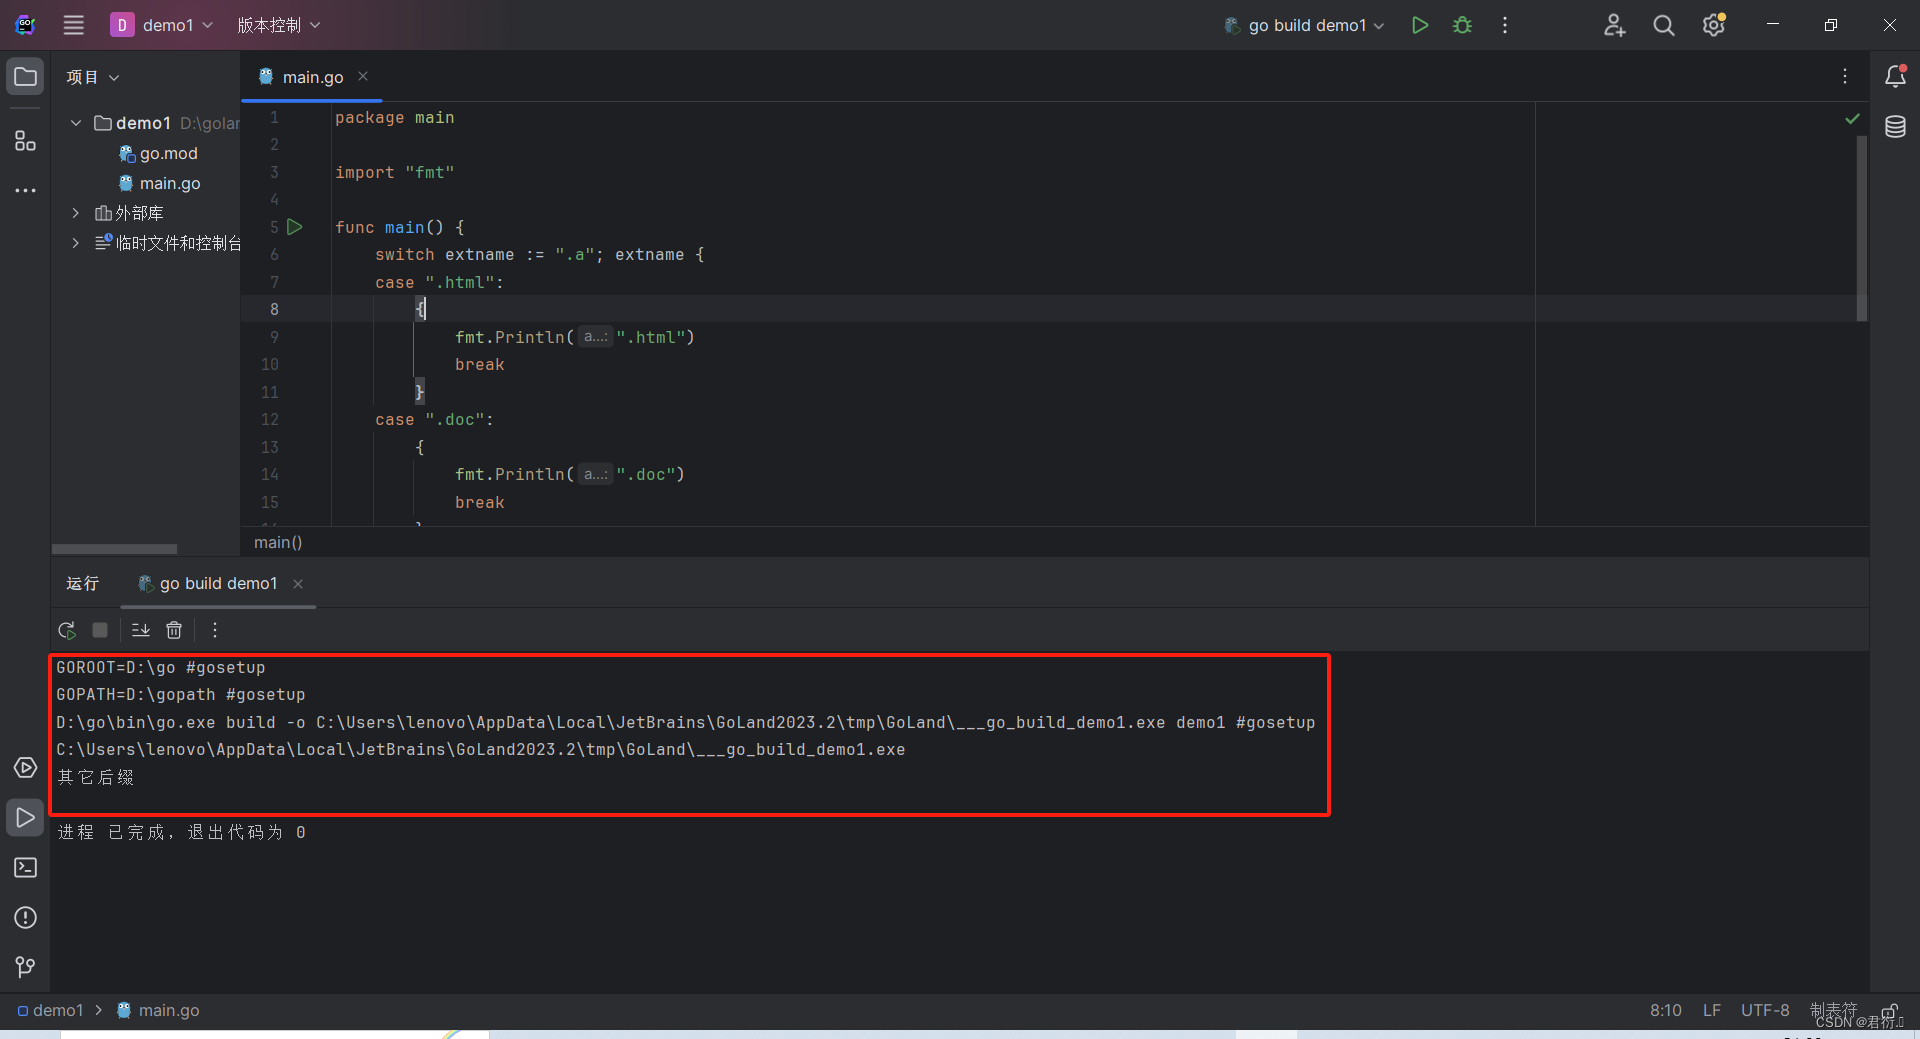Open Notifications bell icon

(x=1895, y=77)
